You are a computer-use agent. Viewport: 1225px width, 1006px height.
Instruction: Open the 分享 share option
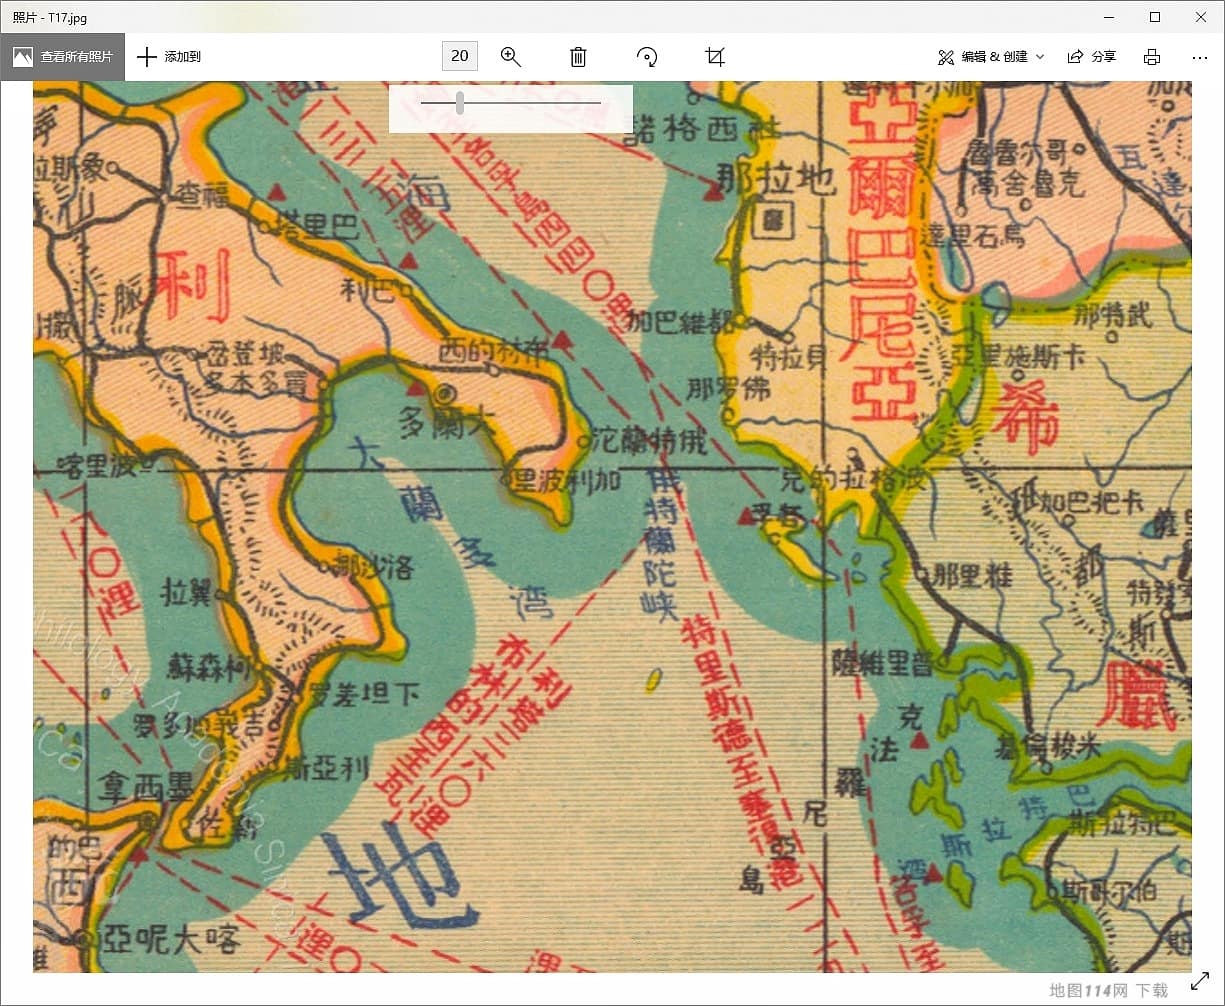point(1092,57)
